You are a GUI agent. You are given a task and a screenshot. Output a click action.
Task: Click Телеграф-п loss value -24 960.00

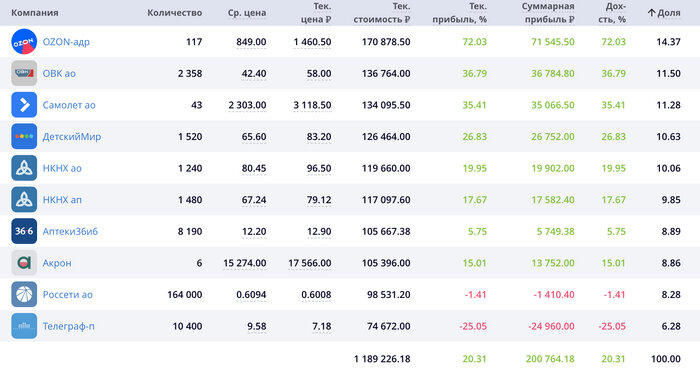tap(551, 327)
